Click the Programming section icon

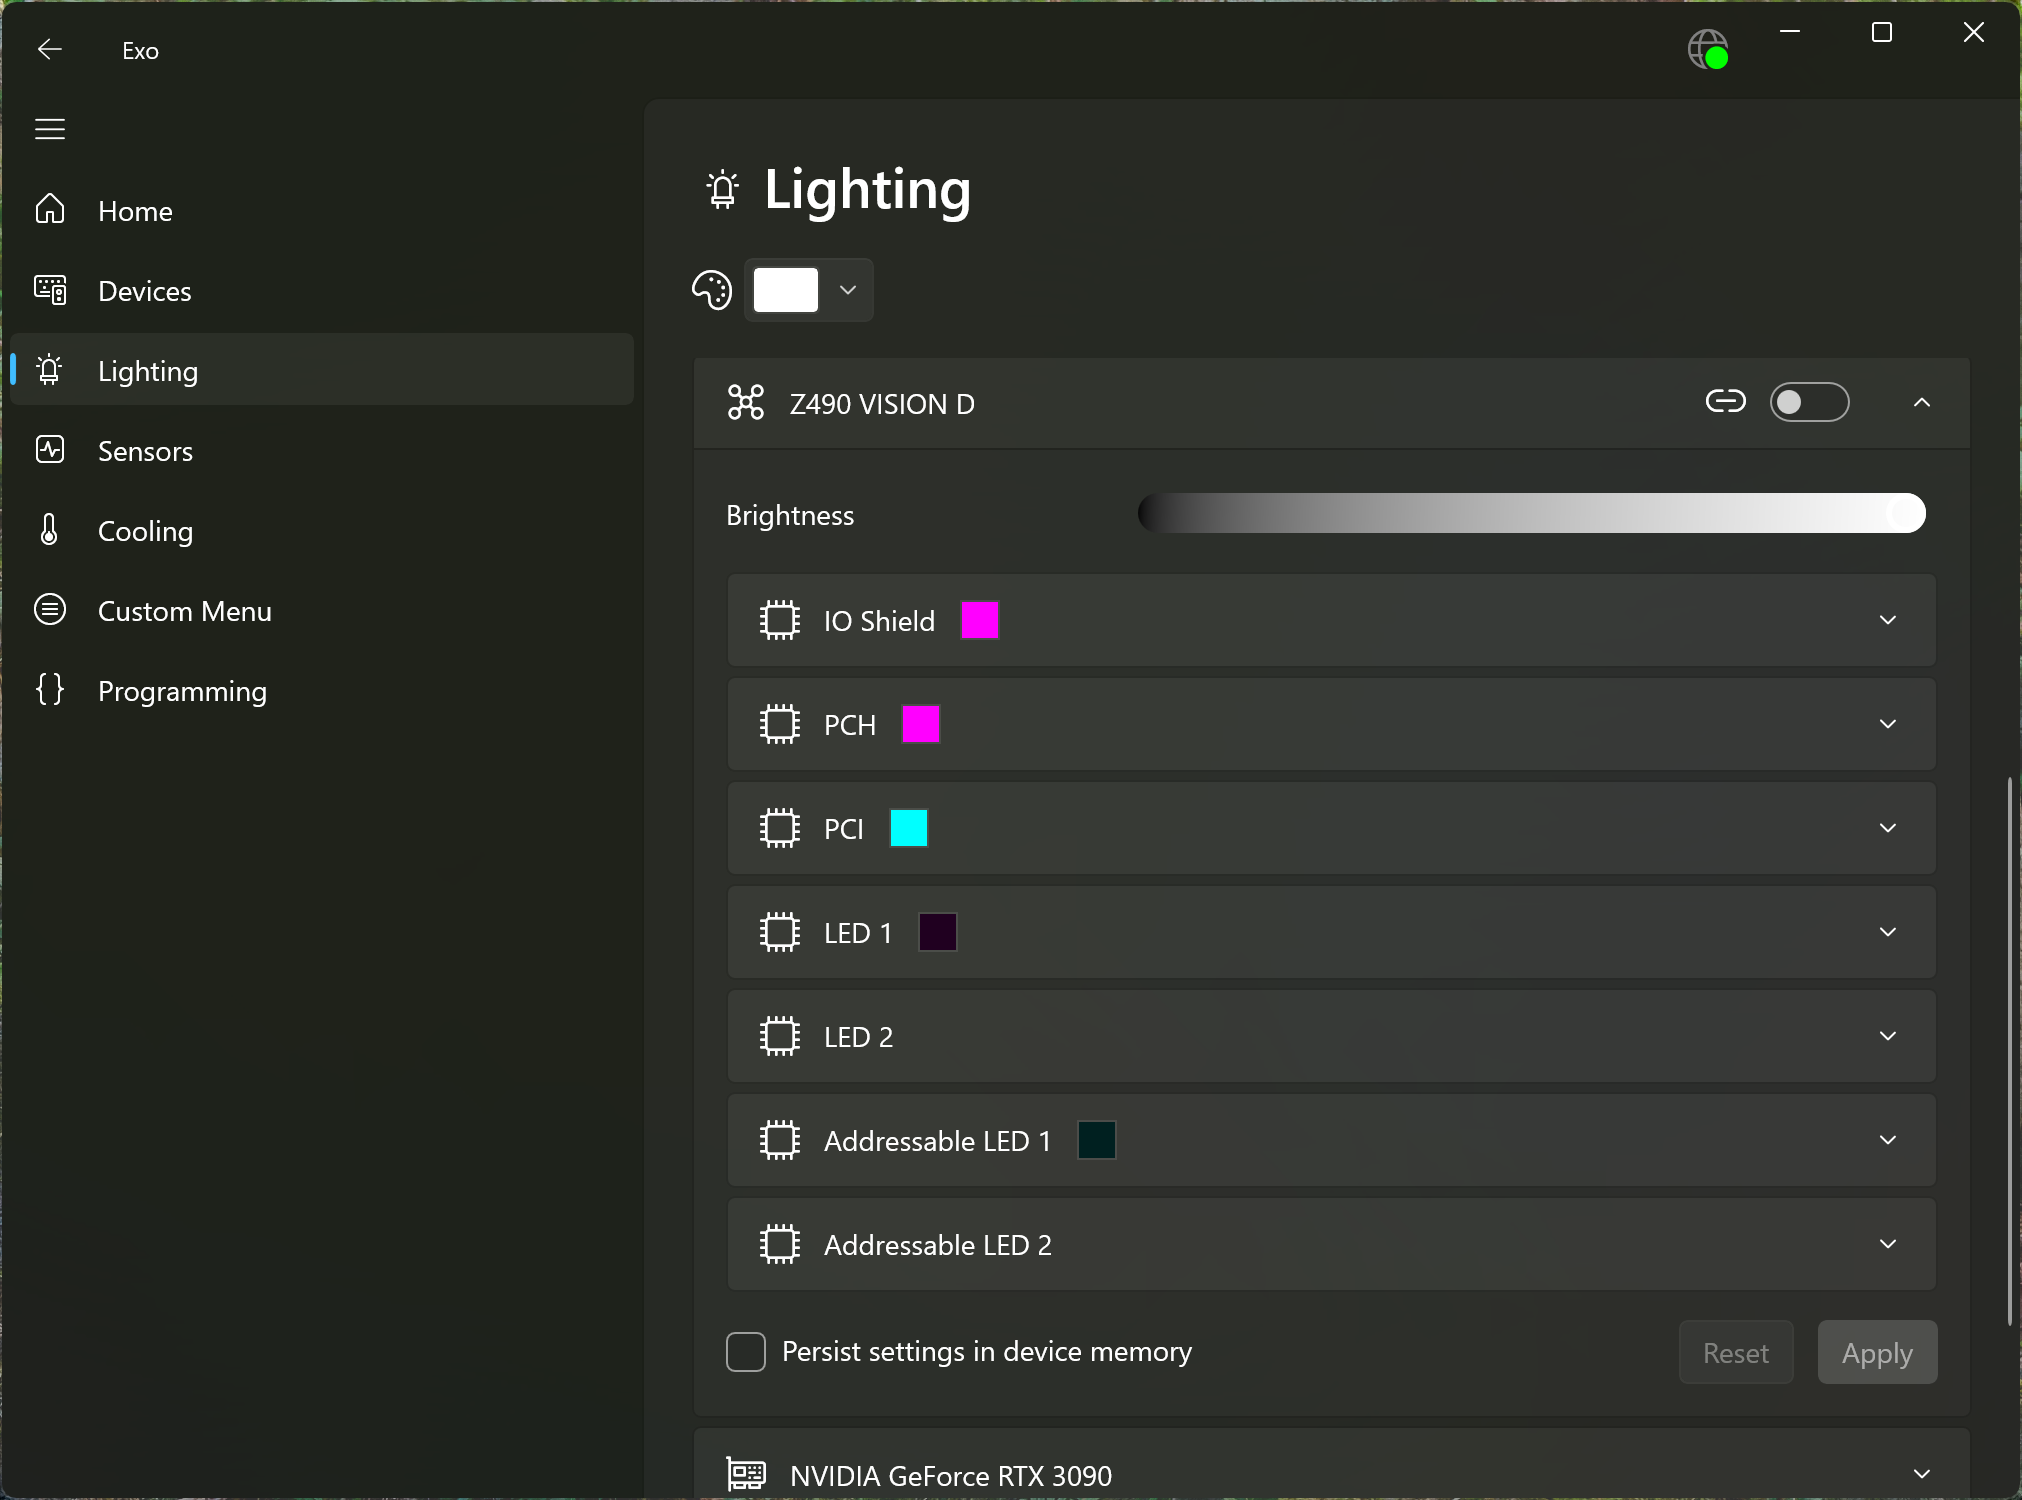point(49,690)
